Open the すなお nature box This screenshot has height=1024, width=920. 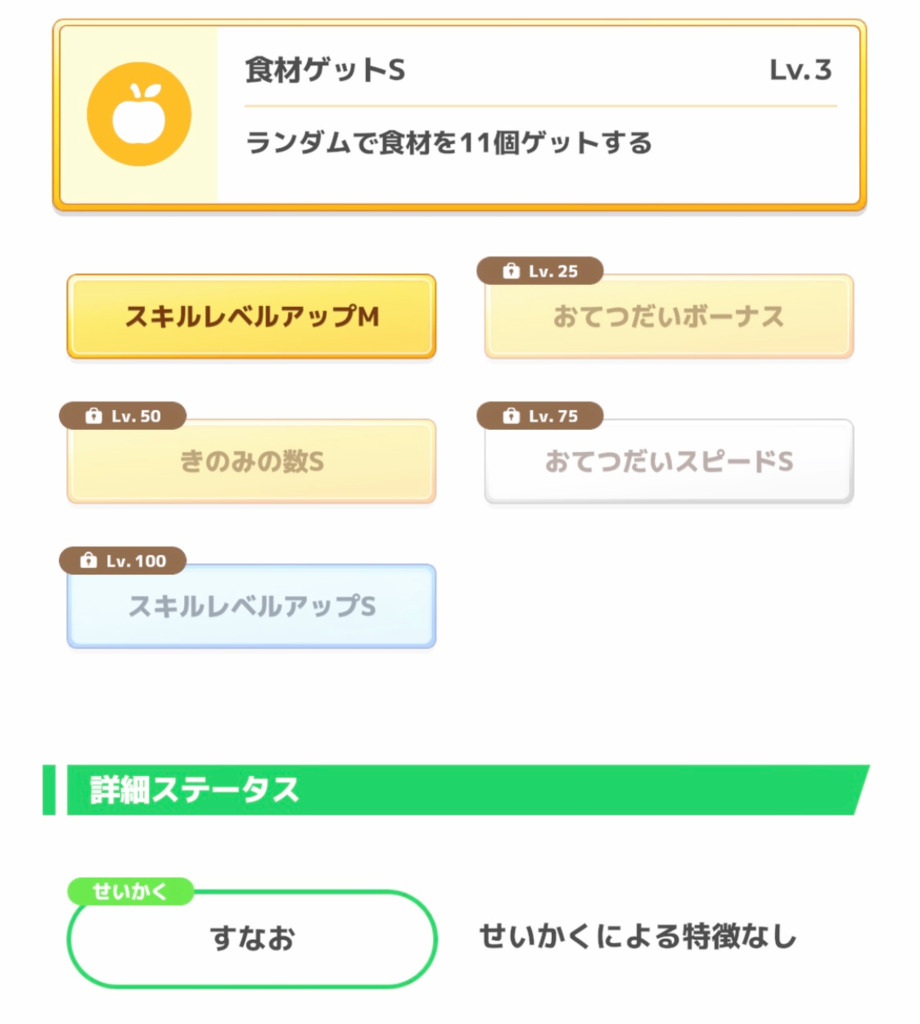[251, 940]
